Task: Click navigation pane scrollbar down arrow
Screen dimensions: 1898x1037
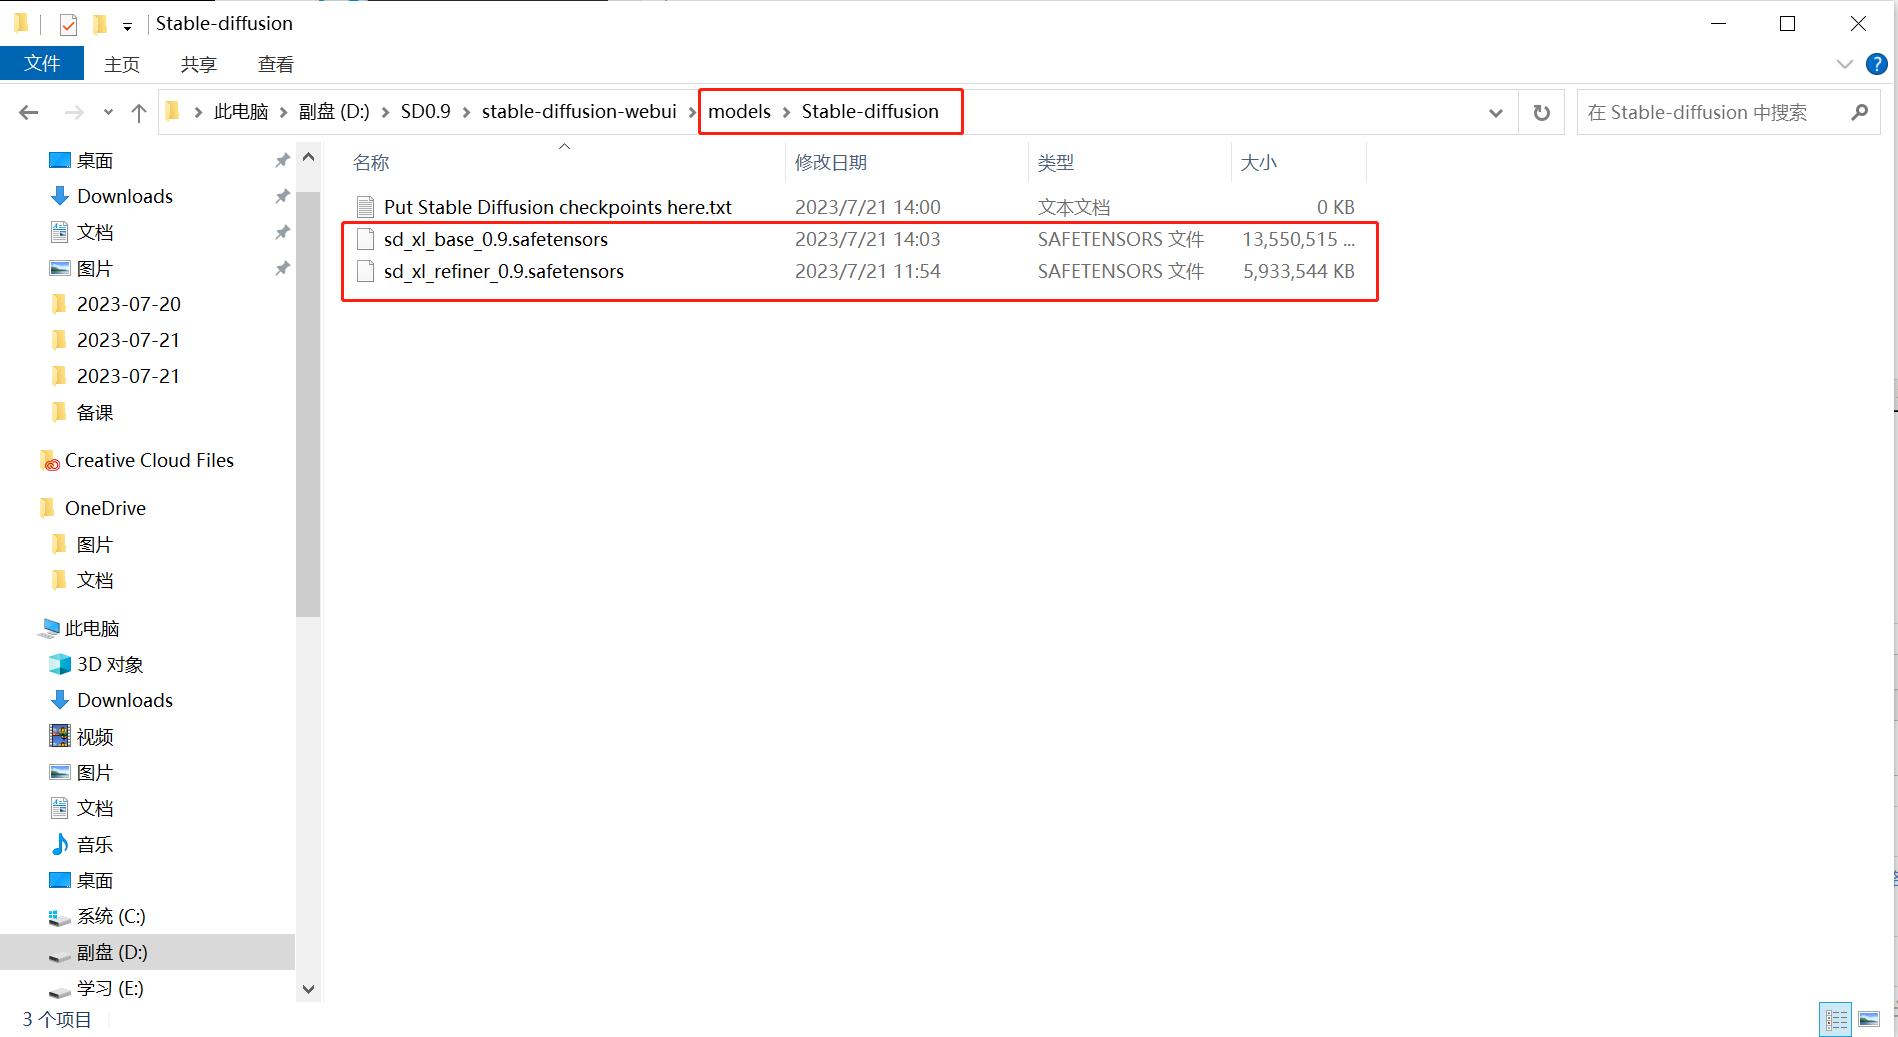Action: point(308,989)
